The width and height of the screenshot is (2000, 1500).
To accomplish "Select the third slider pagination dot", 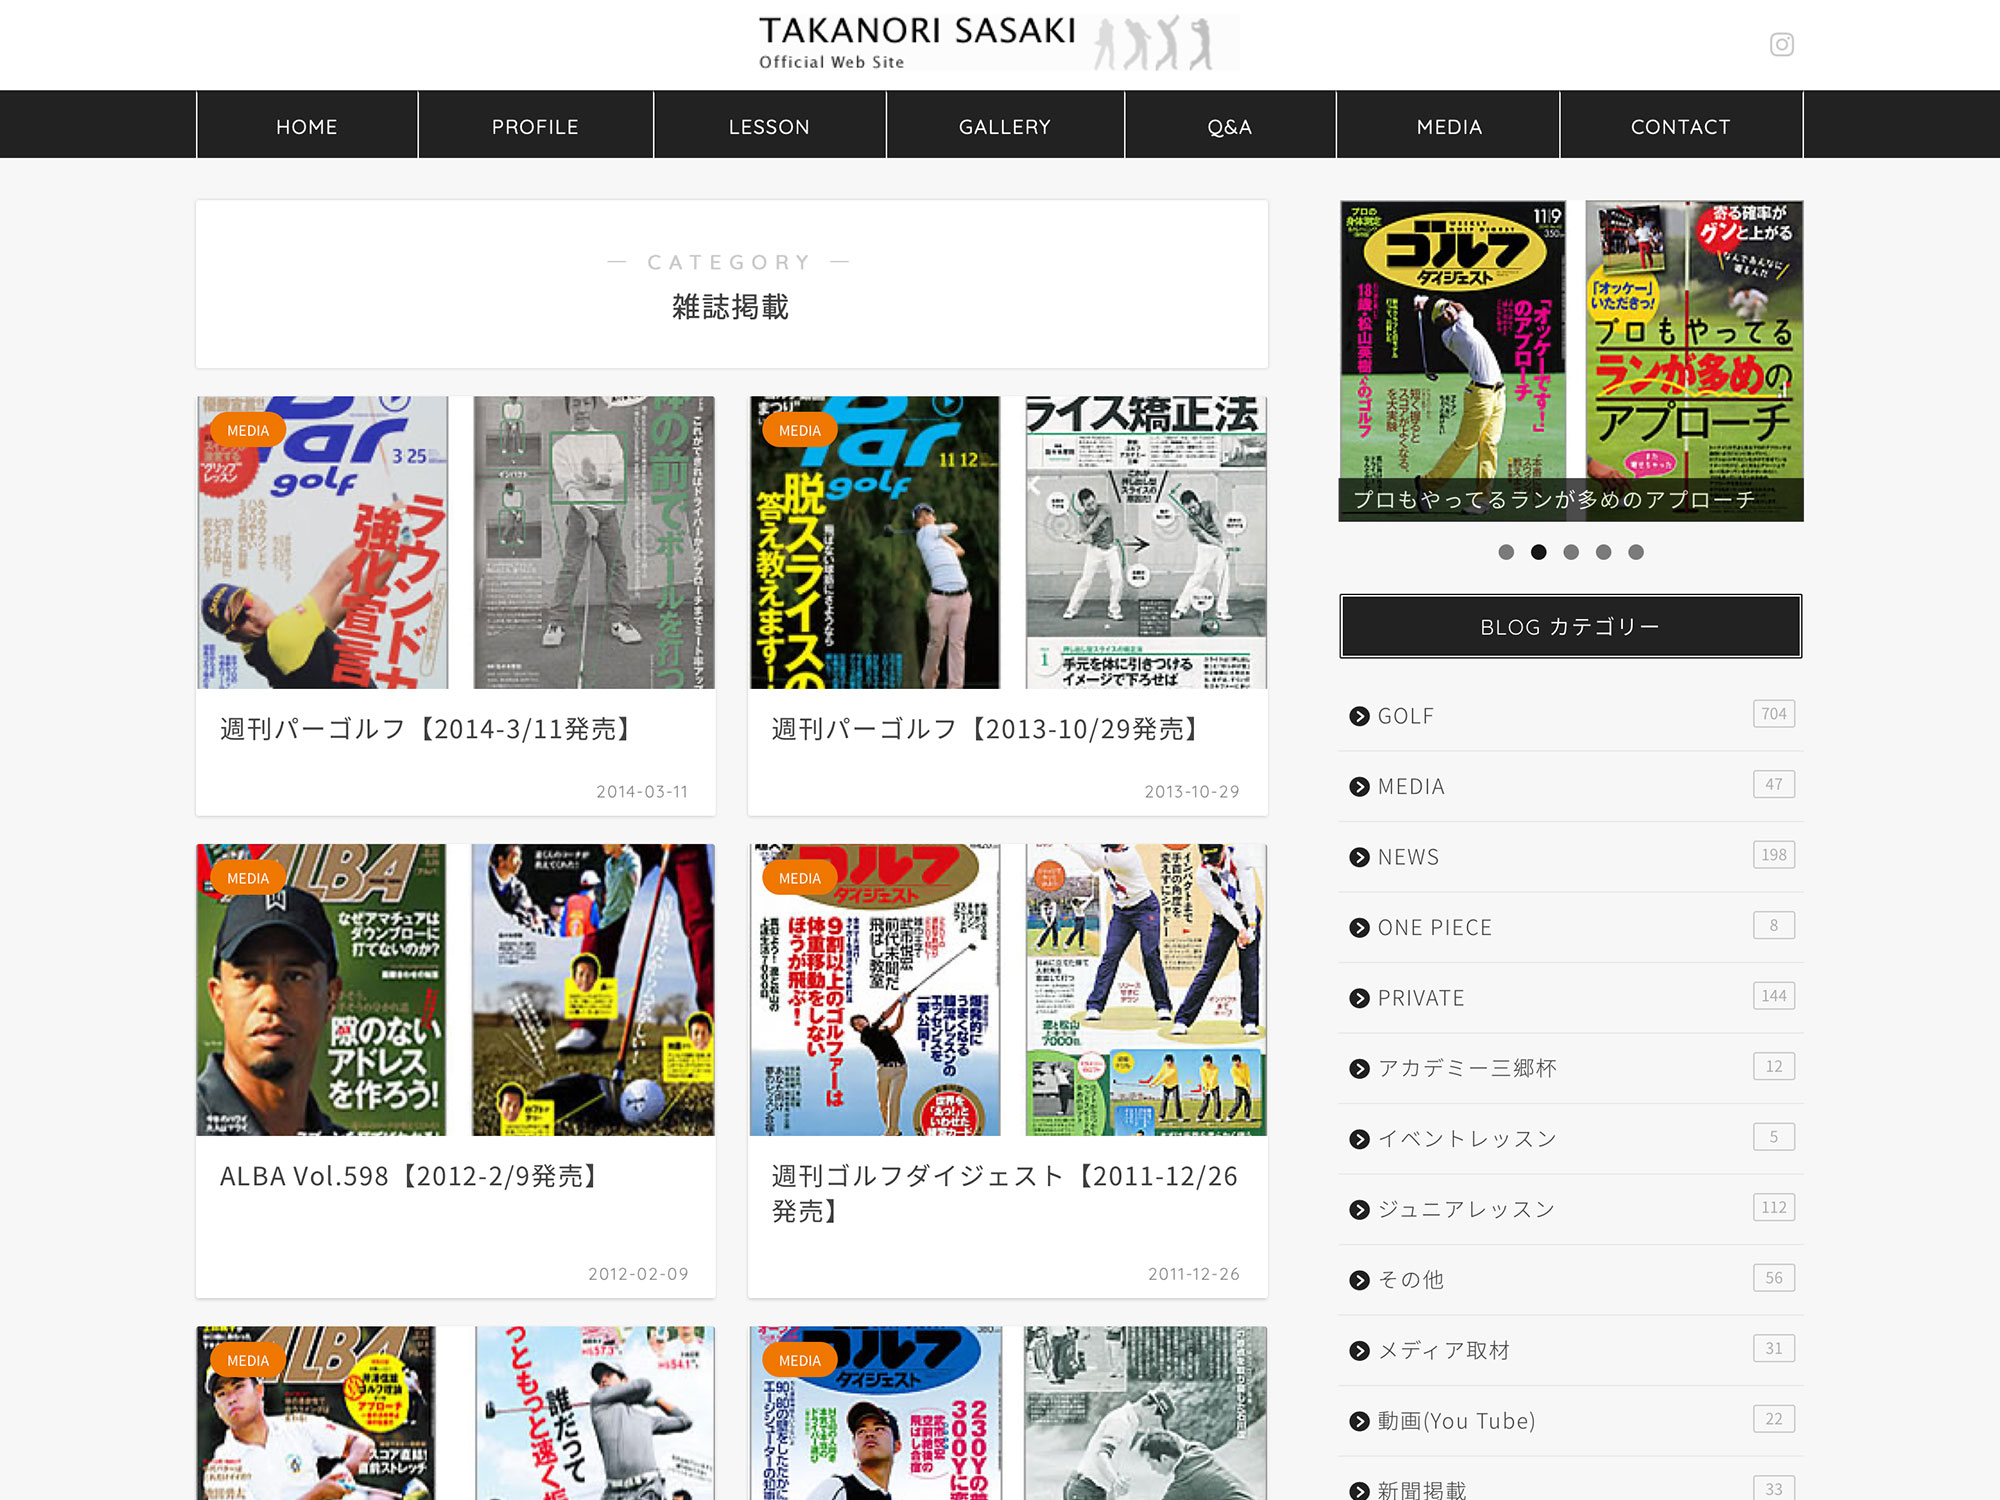I will click(x=1571, y=552).
